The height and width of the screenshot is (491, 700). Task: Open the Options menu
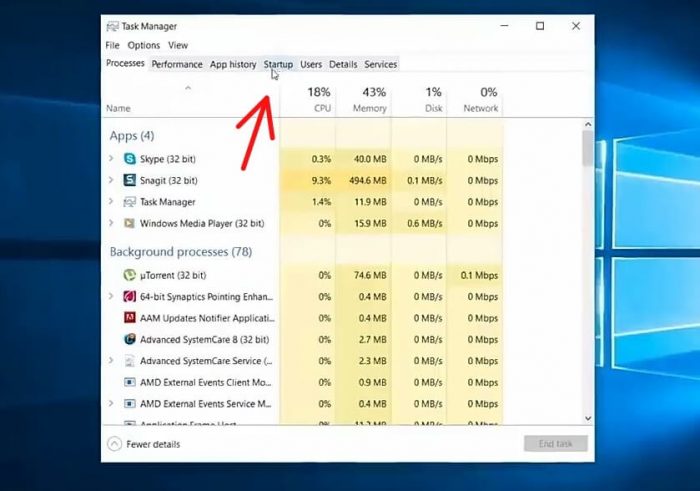tap(144, 45)
